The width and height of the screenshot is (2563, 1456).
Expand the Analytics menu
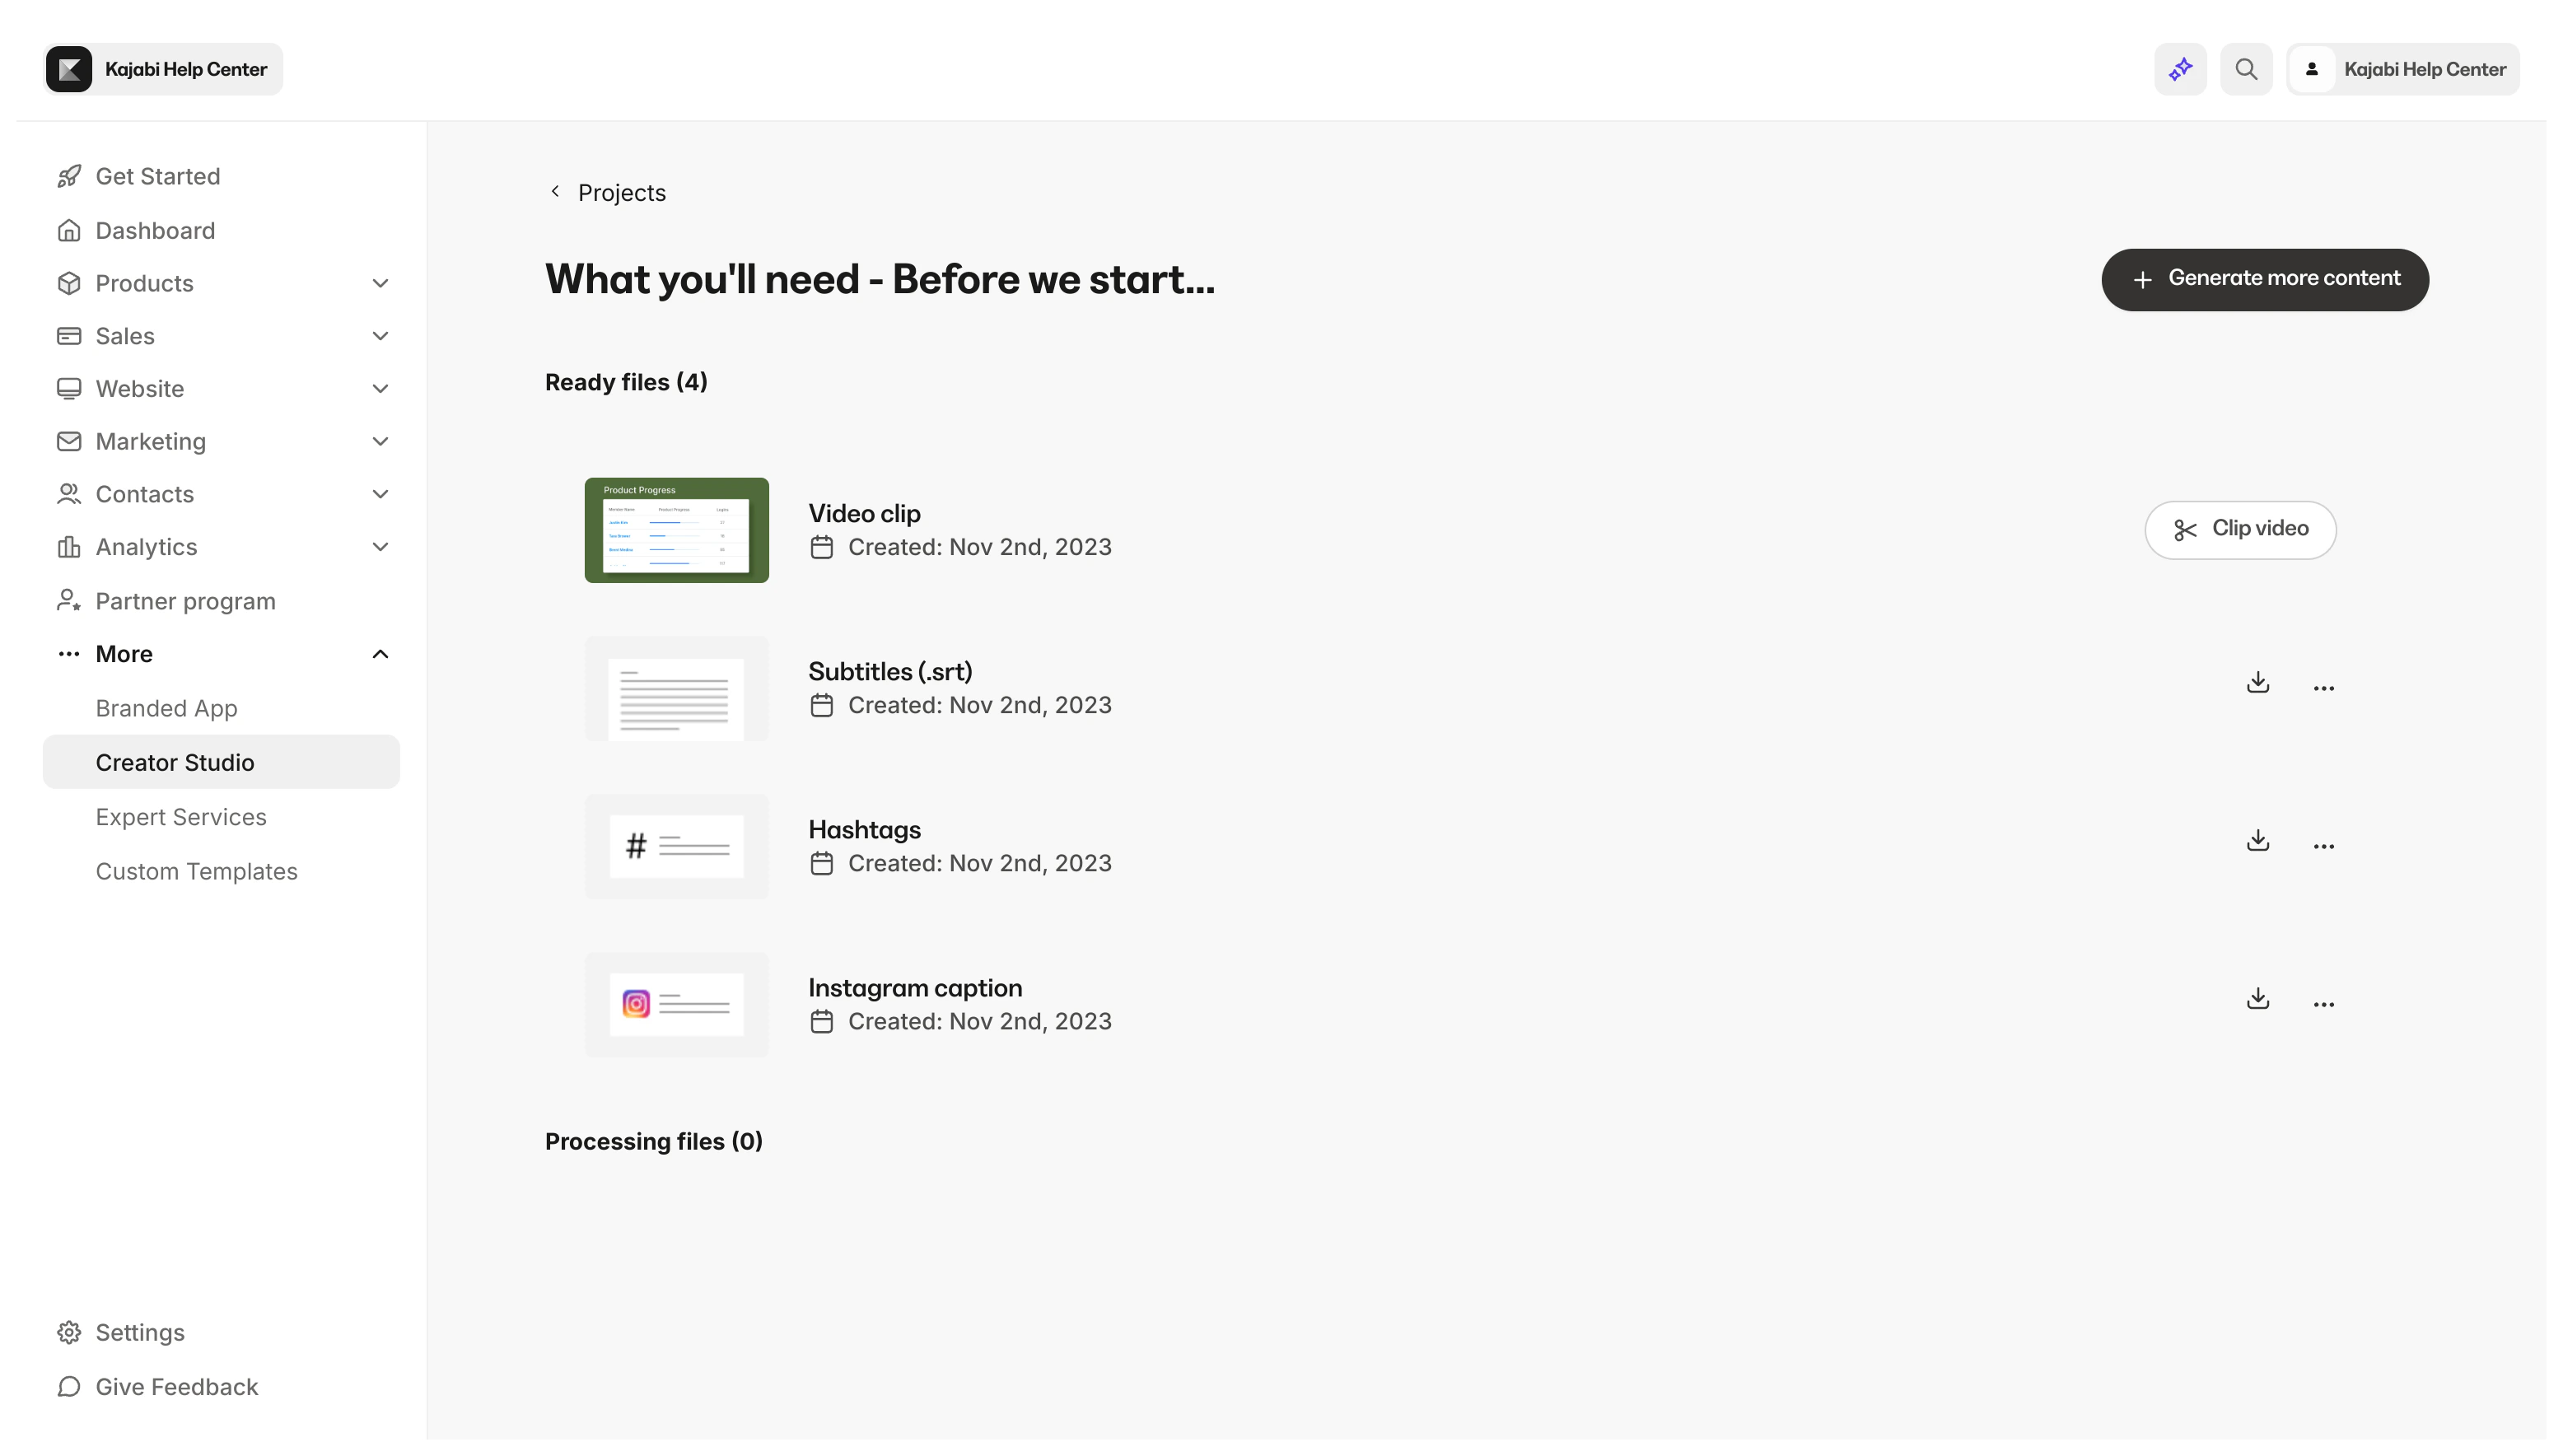tap(380, 546)
